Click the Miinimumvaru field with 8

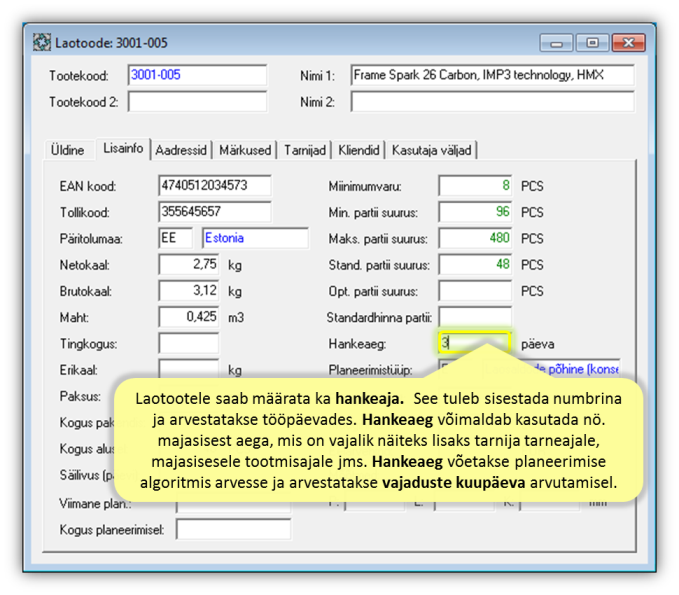click(x=475, y=186)
